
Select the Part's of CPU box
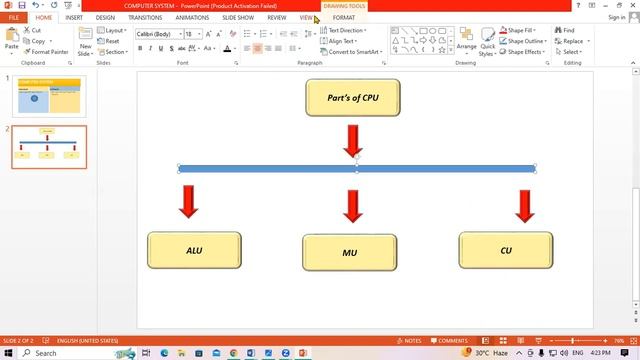353,98
